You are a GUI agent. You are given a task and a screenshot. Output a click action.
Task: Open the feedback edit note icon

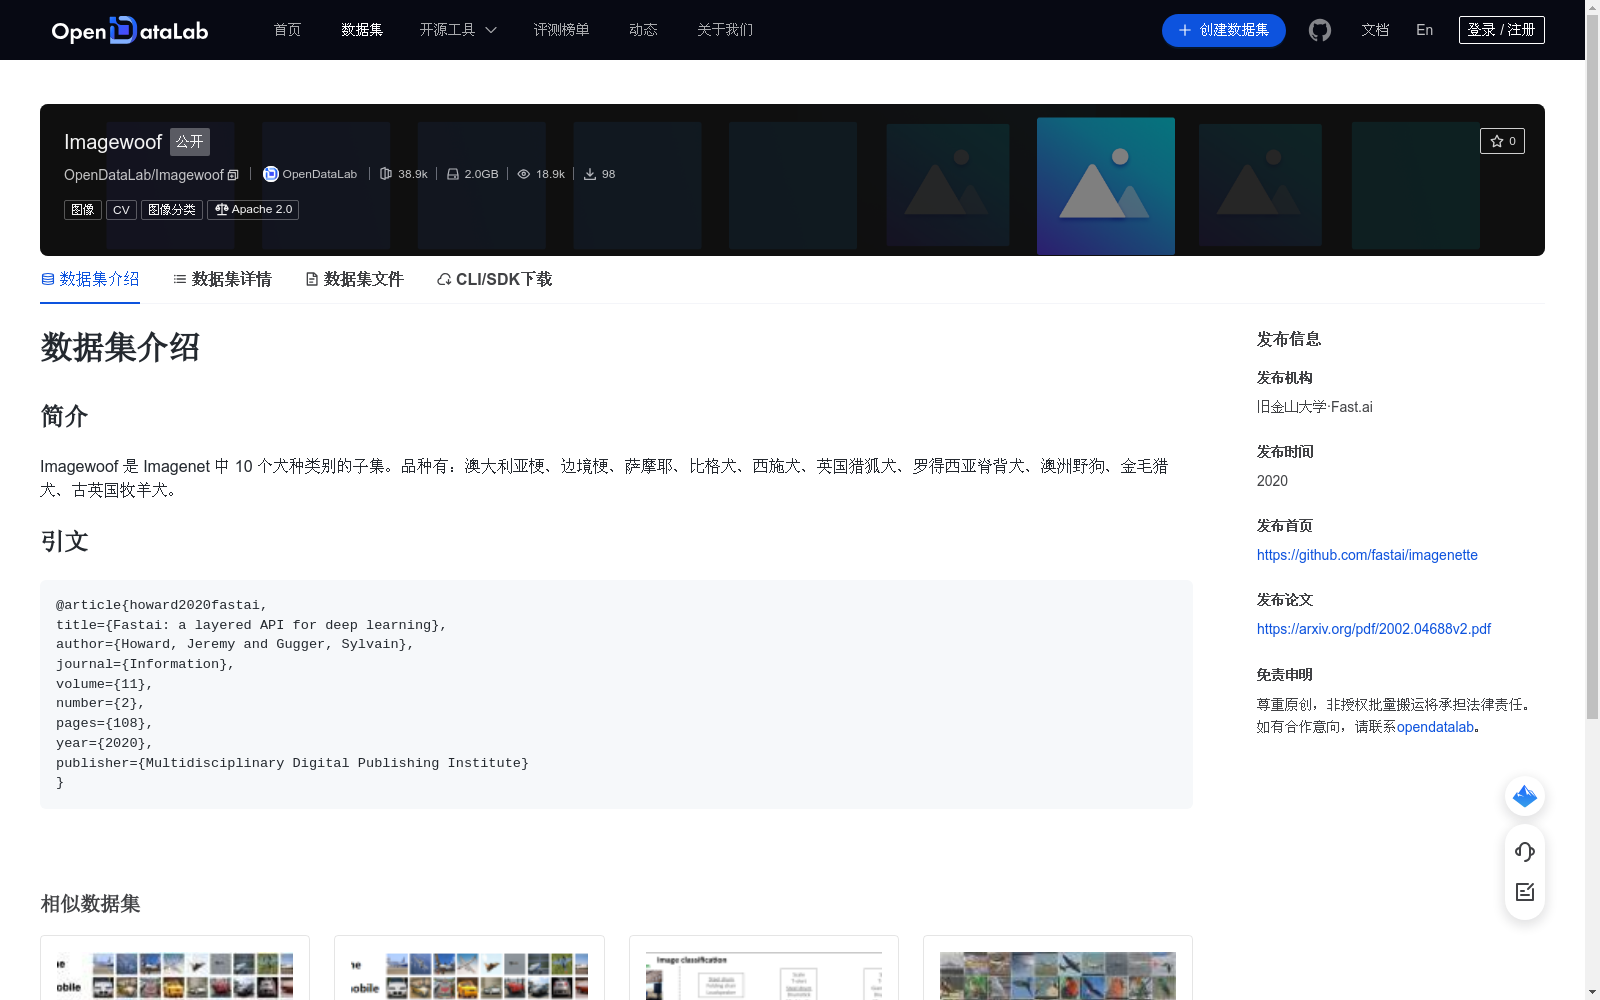coord(1525,892)
